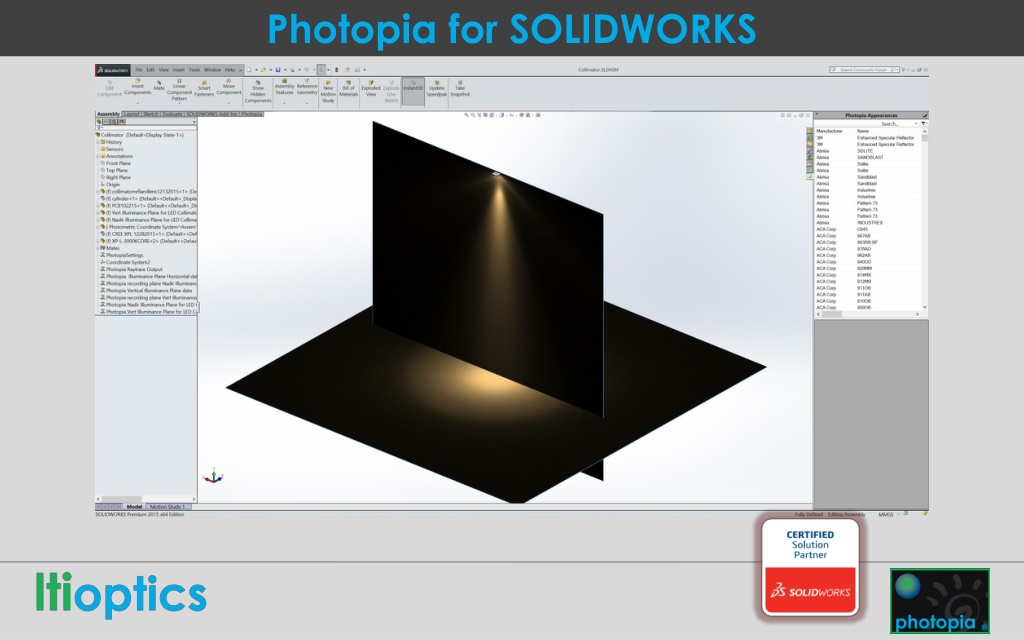The image size is (1024, 640).
Task: Open the Assembly Features dropdown arrow
Action: pyautogui.click(x=284, y=103)
